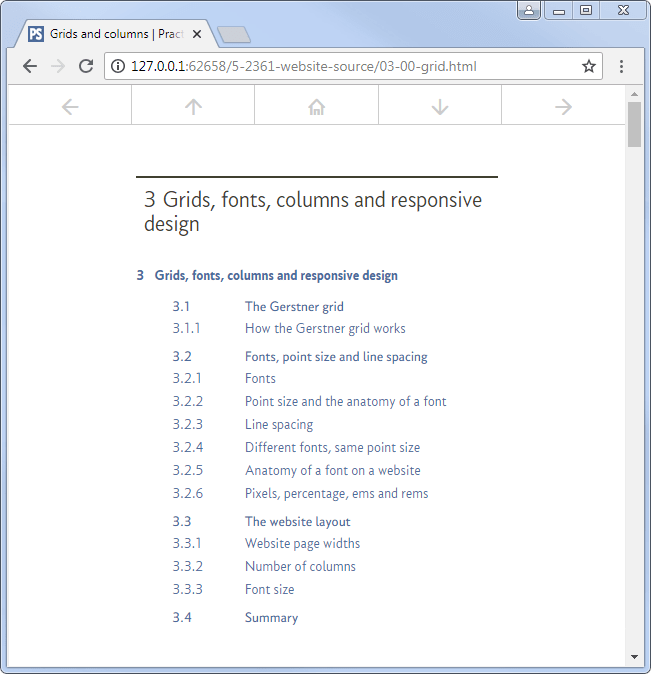Click the browser Back arrow button

30,66
